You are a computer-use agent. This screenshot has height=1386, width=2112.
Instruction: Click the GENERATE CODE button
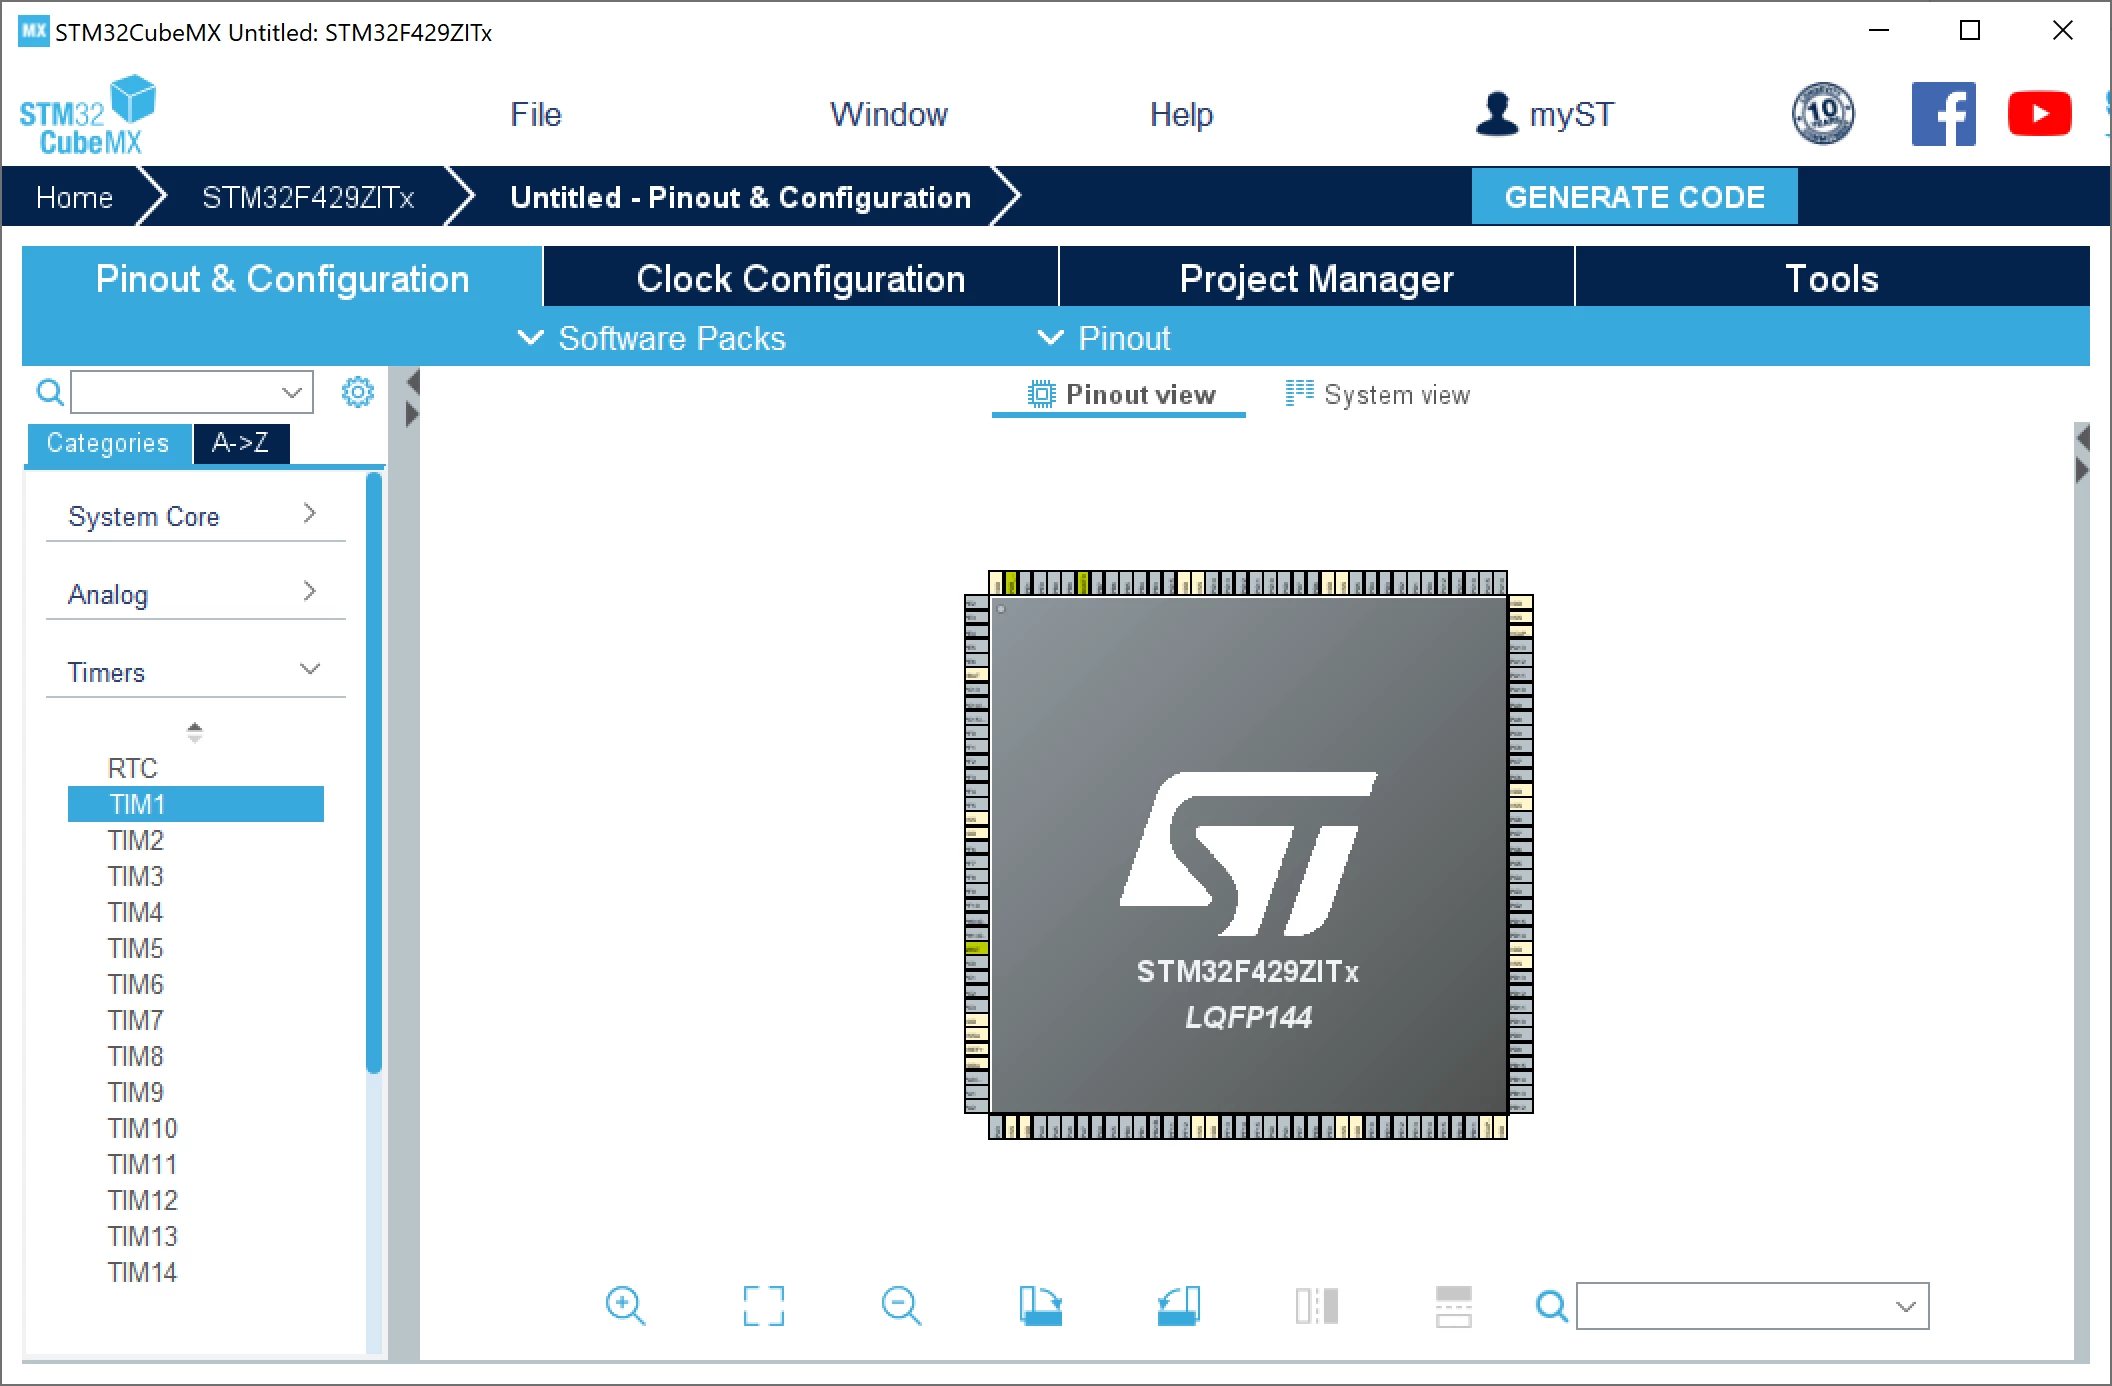(x=1635, y=197)
